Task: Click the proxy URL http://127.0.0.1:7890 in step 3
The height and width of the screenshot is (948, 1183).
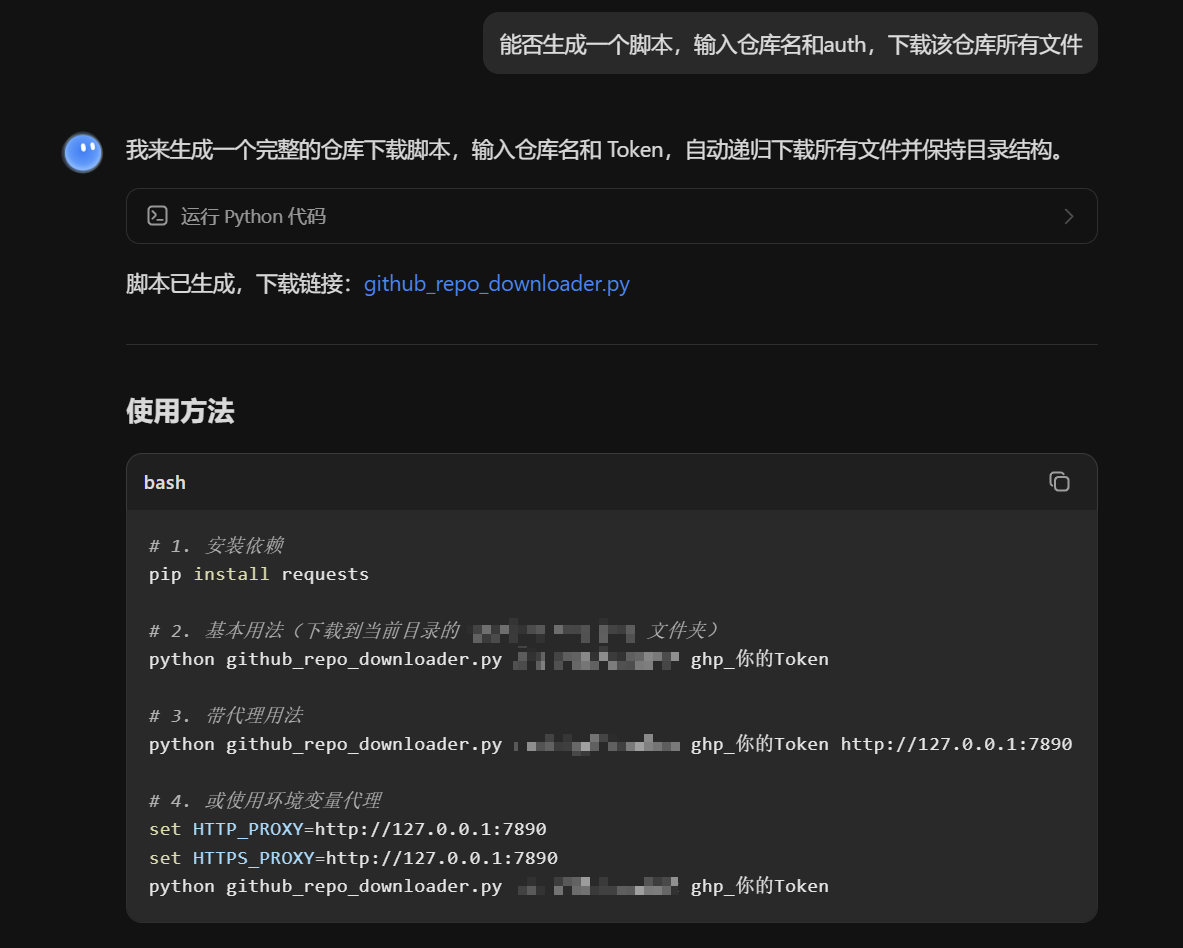Action: (x=957, y=744)
